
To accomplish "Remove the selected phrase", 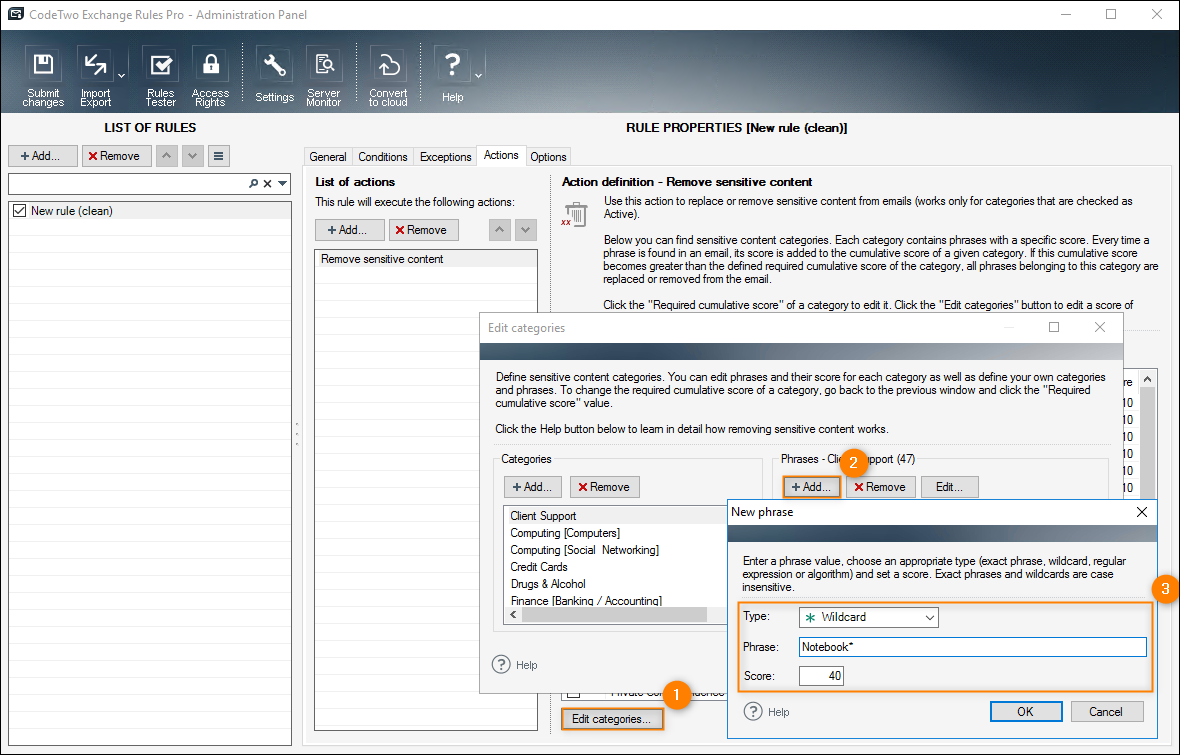I will (x=881, y=487).
